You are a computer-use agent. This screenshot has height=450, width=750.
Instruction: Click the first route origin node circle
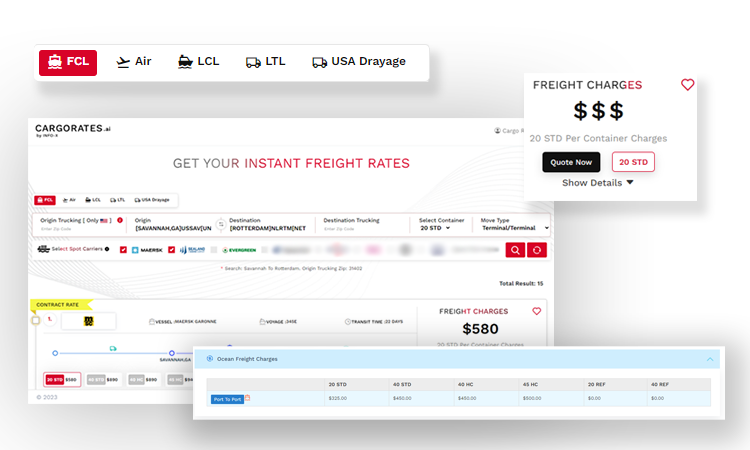click(x=55, y=353)
